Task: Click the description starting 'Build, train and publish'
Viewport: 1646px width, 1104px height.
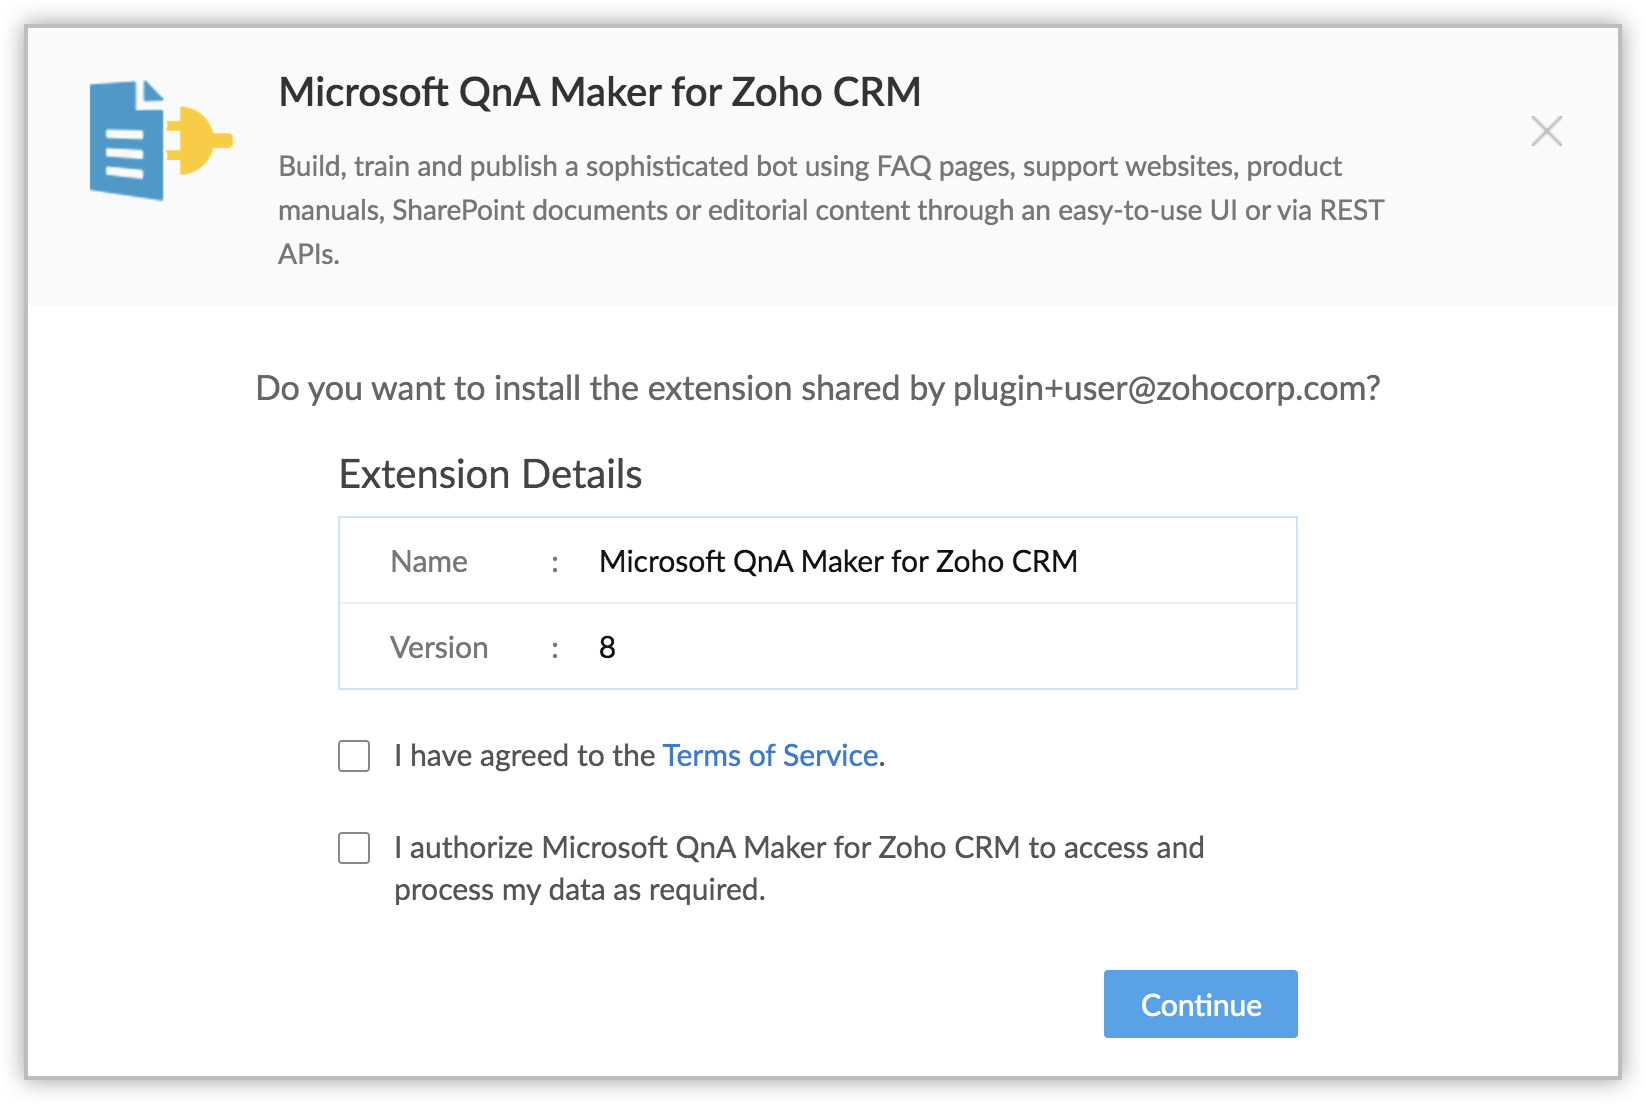Action: tap(830, 209)
